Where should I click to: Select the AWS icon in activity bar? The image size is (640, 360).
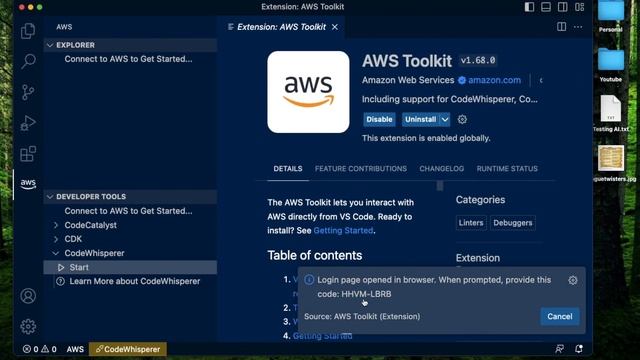coord(28,184)
